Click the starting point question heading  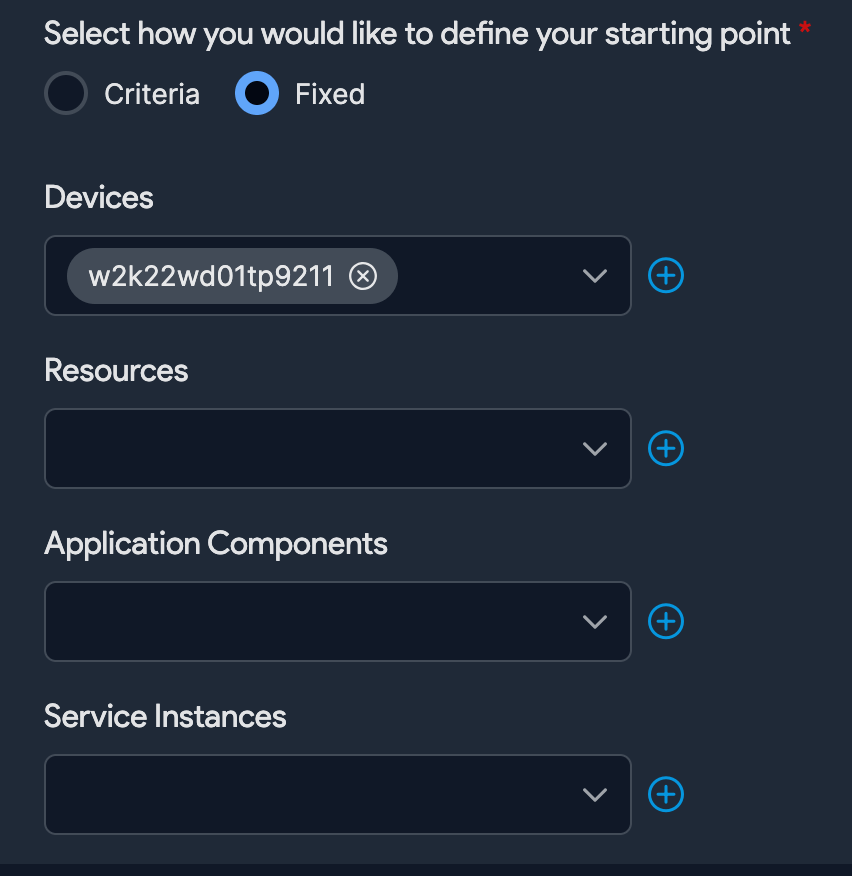pos(418,33)
